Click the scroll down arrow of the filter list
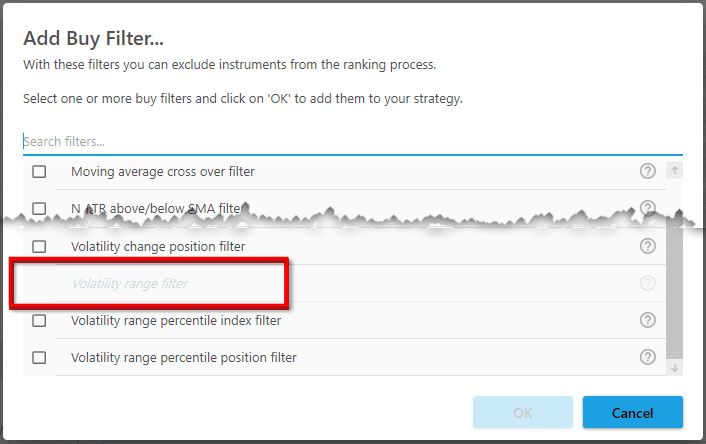Image resolution: width=706 pixels, height=444 pixels. [x=674, y=367]
